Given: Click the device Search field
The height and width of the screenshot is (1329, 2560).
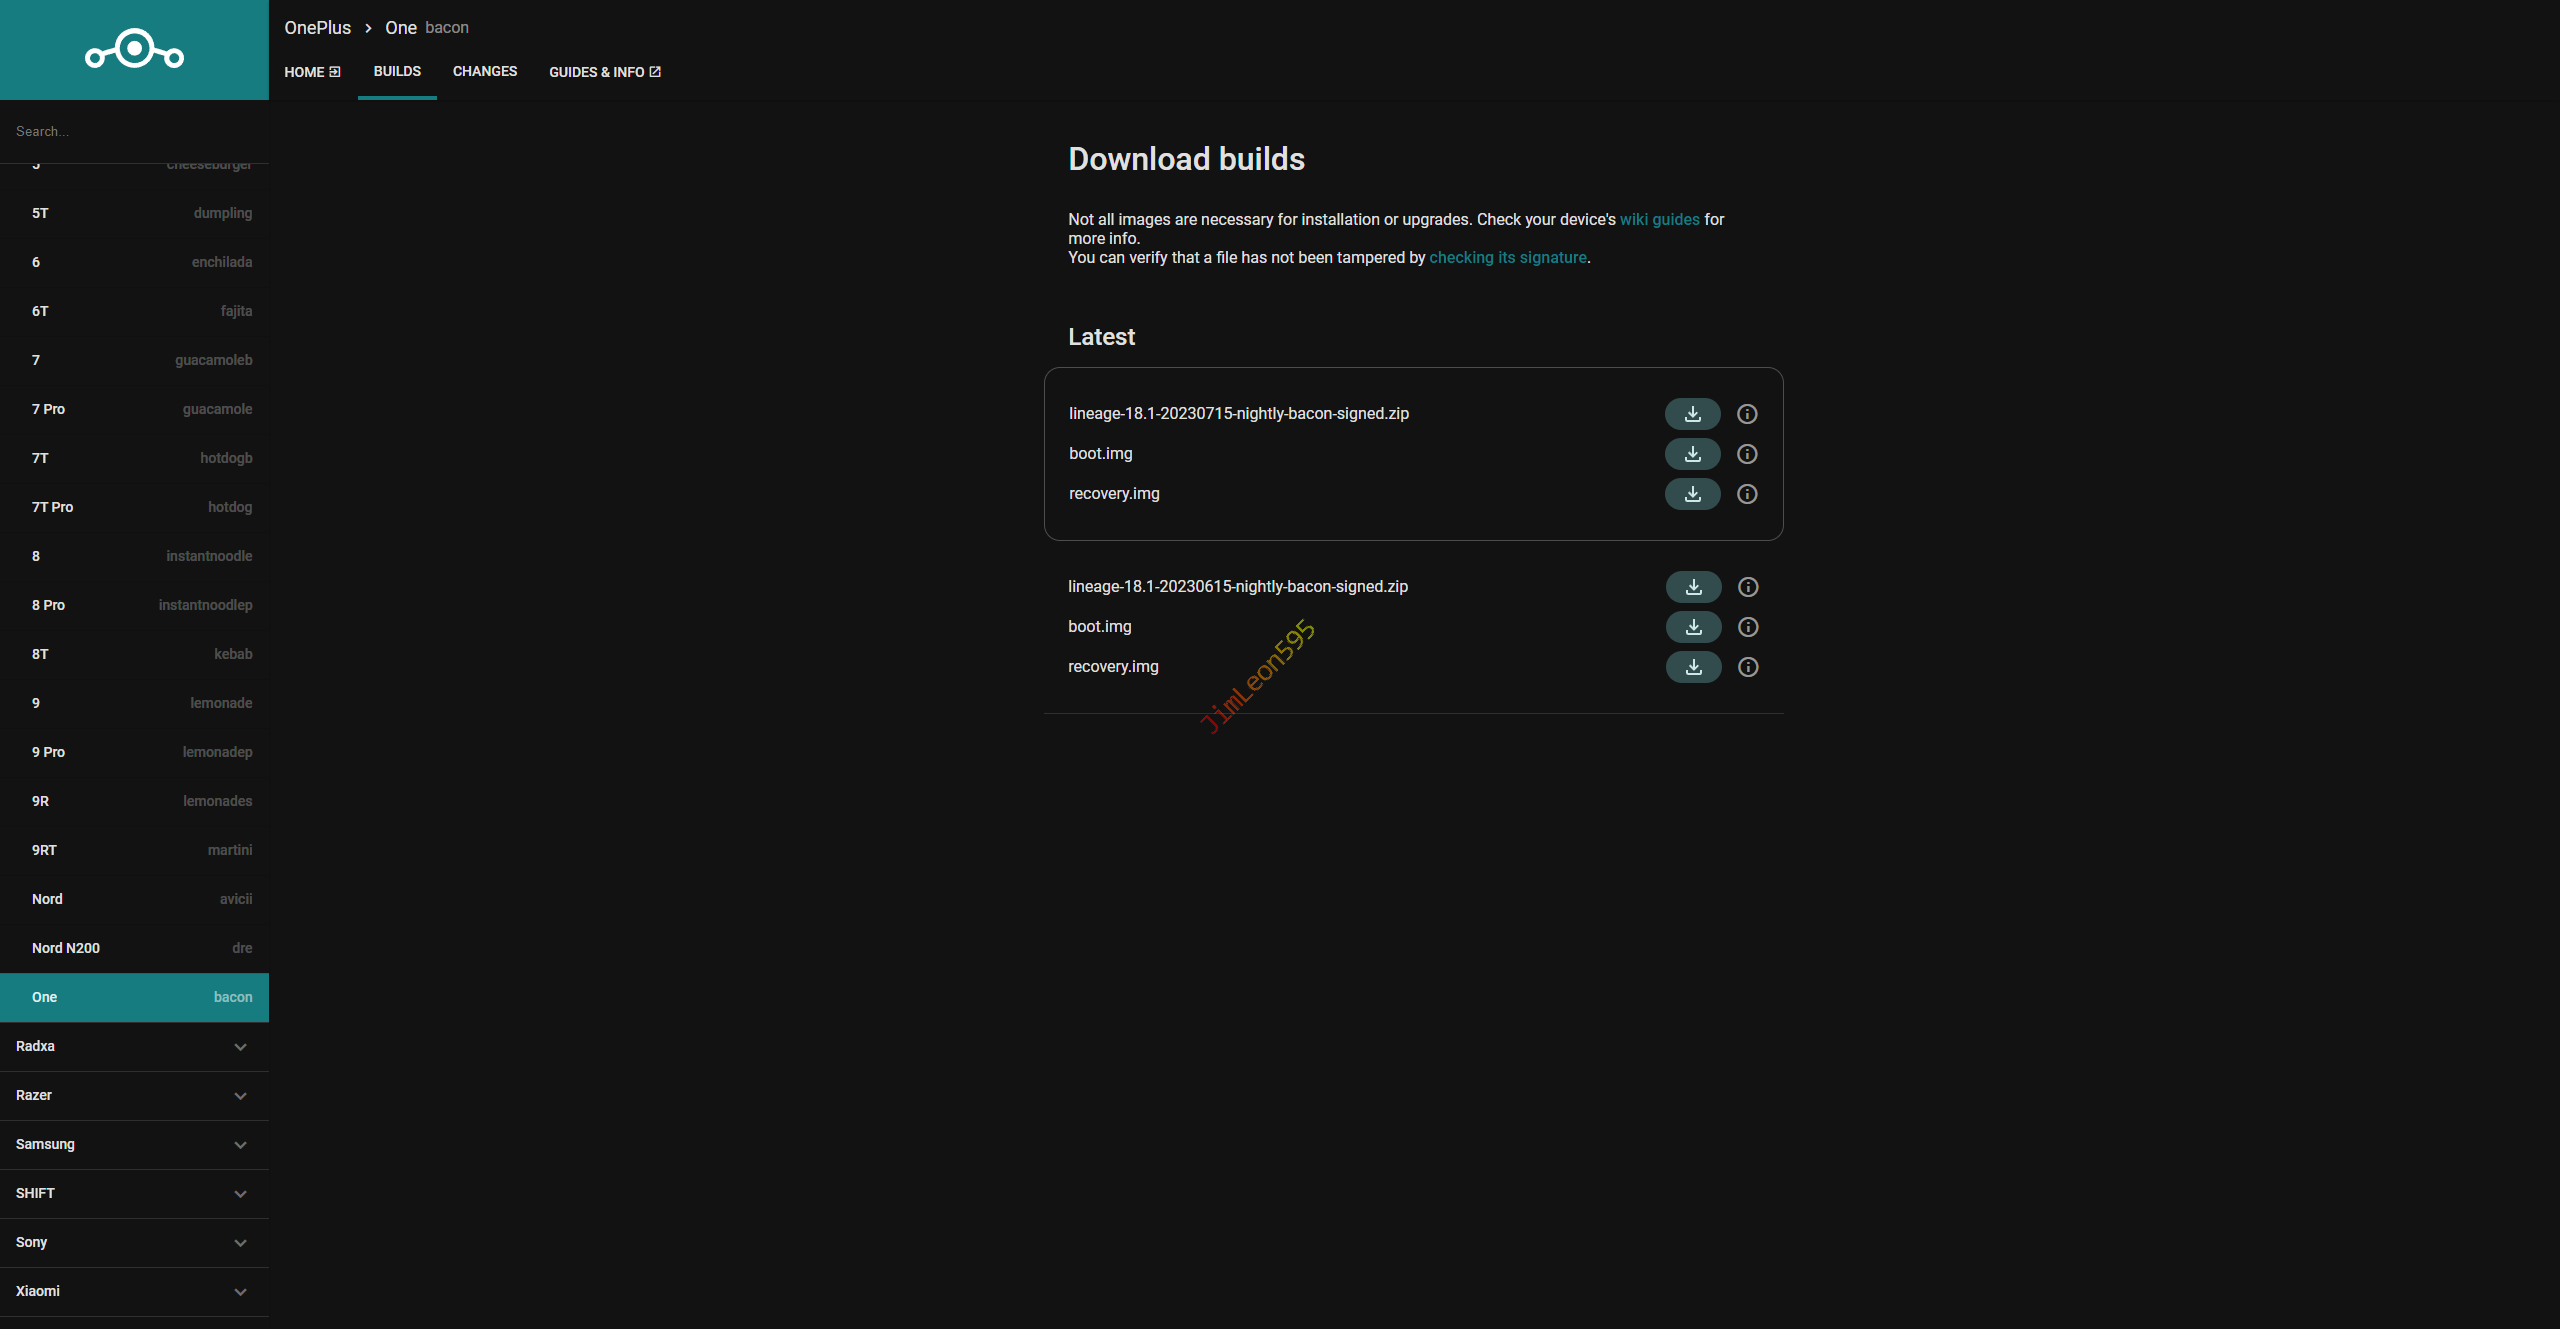Looking at the screenshot, I should [134, 131].
